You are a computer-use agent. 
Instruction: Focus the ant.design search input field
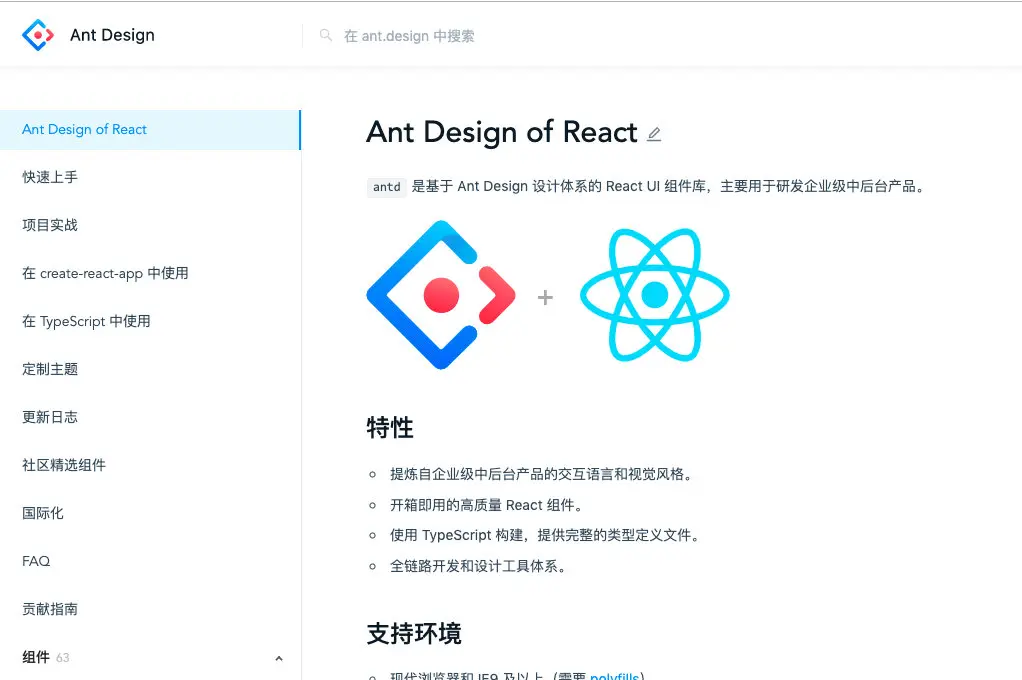409,36
